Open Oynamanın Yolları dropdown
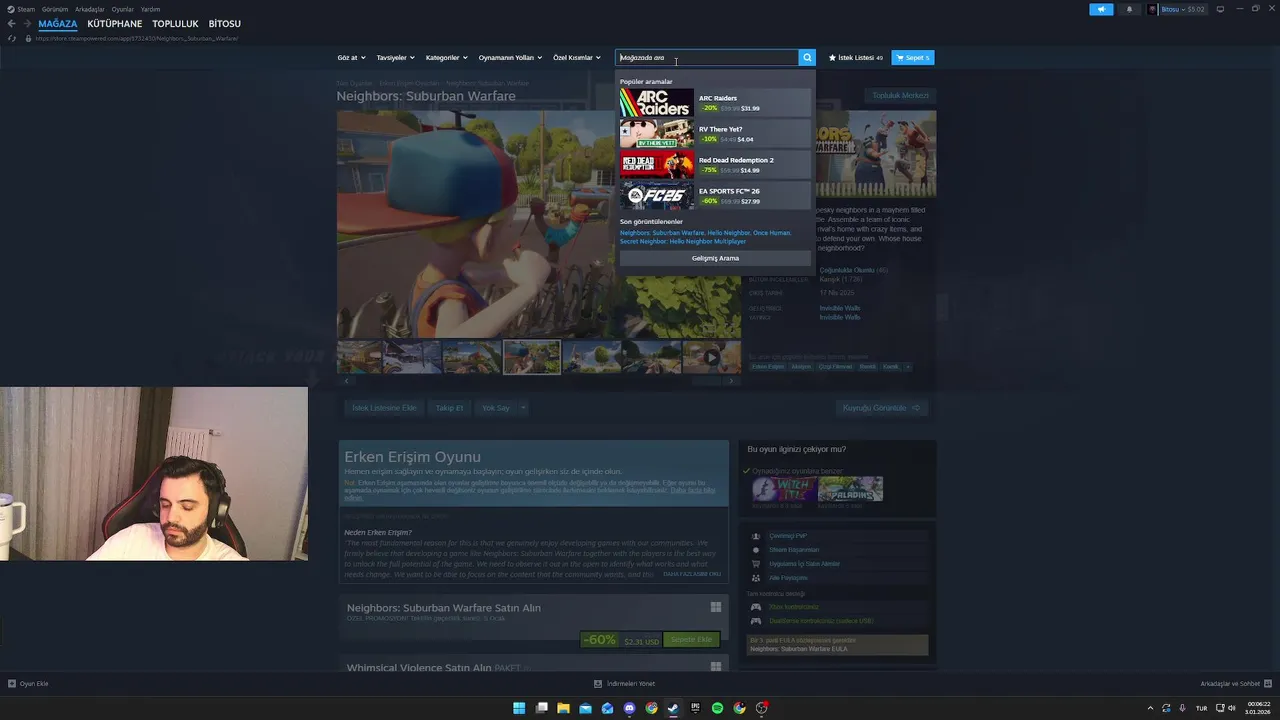 click(x=510, y=58)
